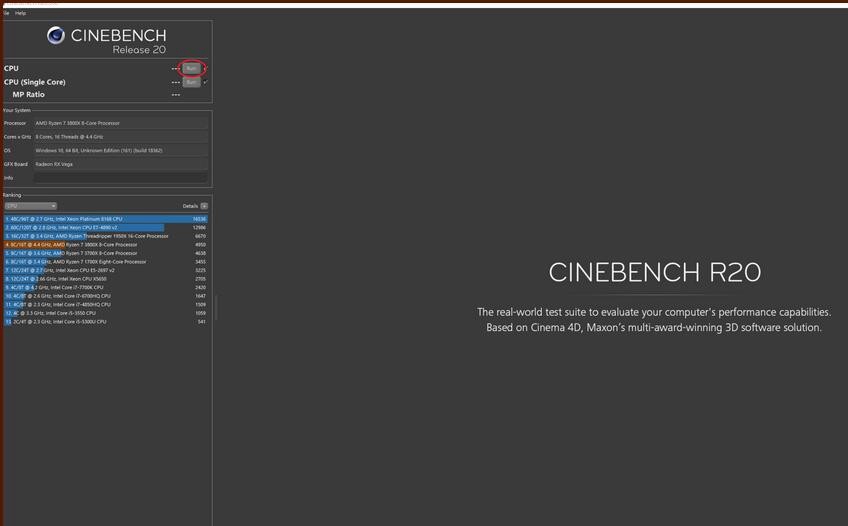Viewport: 848px width, 526px height.
Task: Click the panel splitter handle beside the ranking list
Action: [216, 308]
